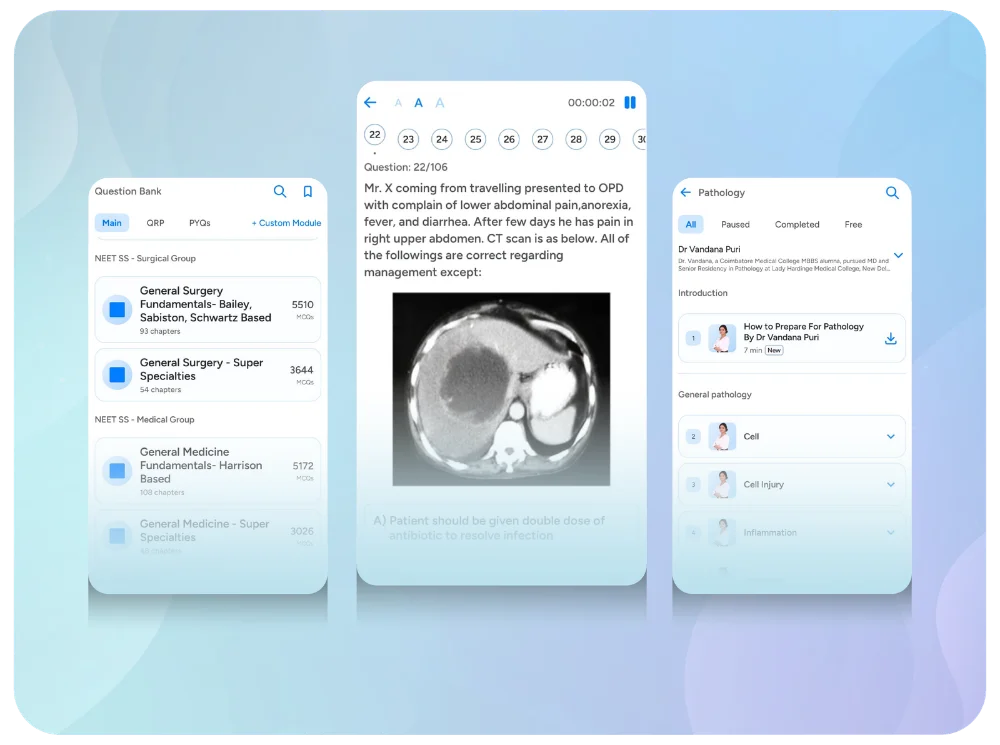Select the Completed filter
Screen dimensions: 1000x745
point(797,225)
